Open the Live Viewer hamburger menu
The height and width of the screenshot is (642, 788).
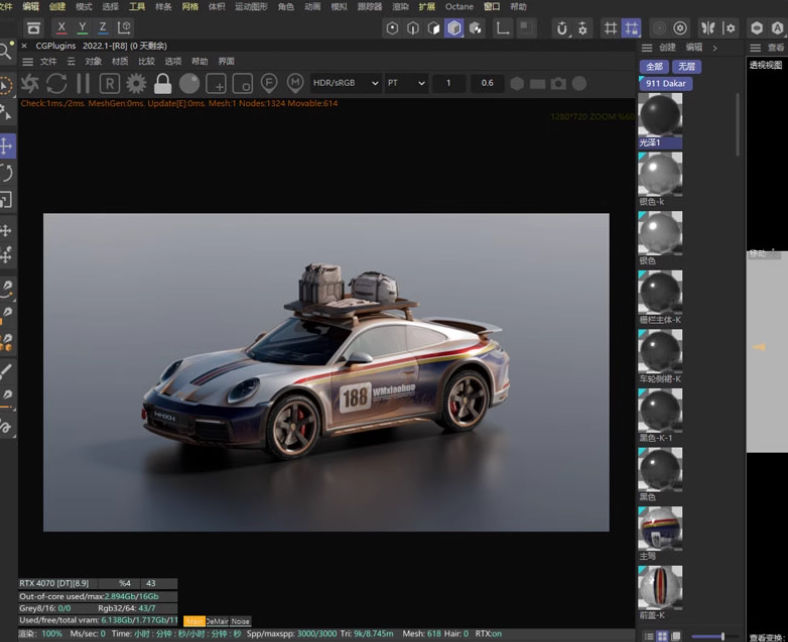(28, 62)
